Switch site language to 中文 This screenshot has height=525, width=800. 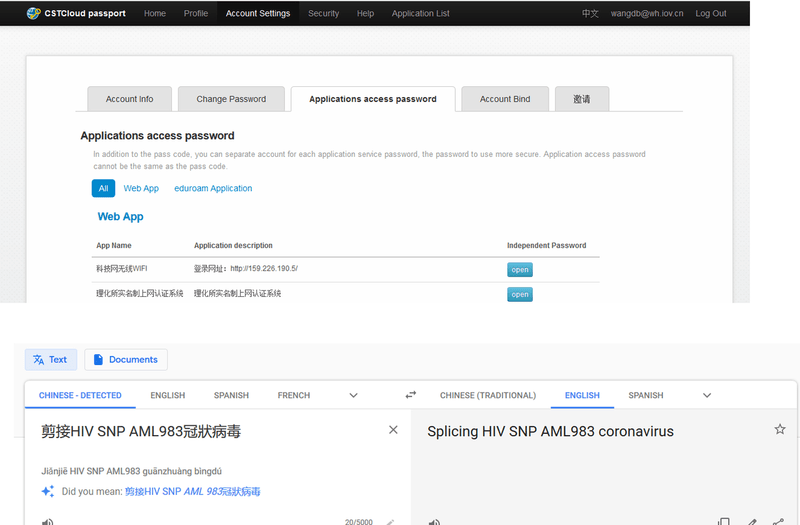click(590, 13)
